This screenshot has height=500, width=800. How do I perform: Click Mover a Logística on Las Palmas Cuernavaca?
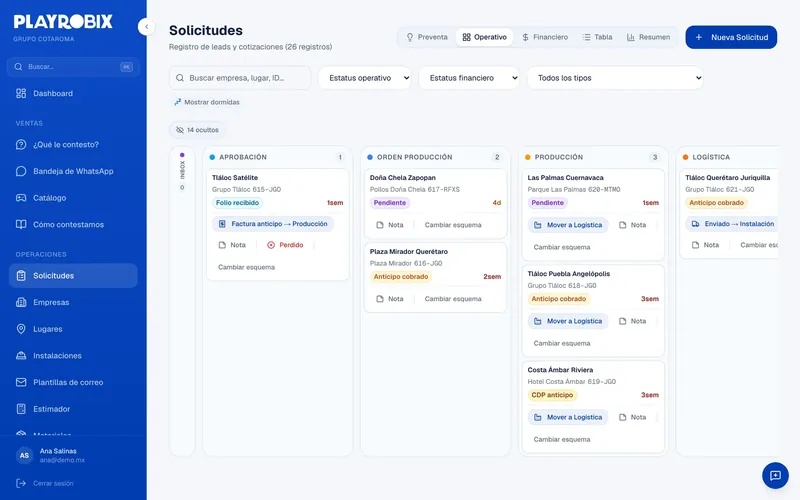[568, 225]
